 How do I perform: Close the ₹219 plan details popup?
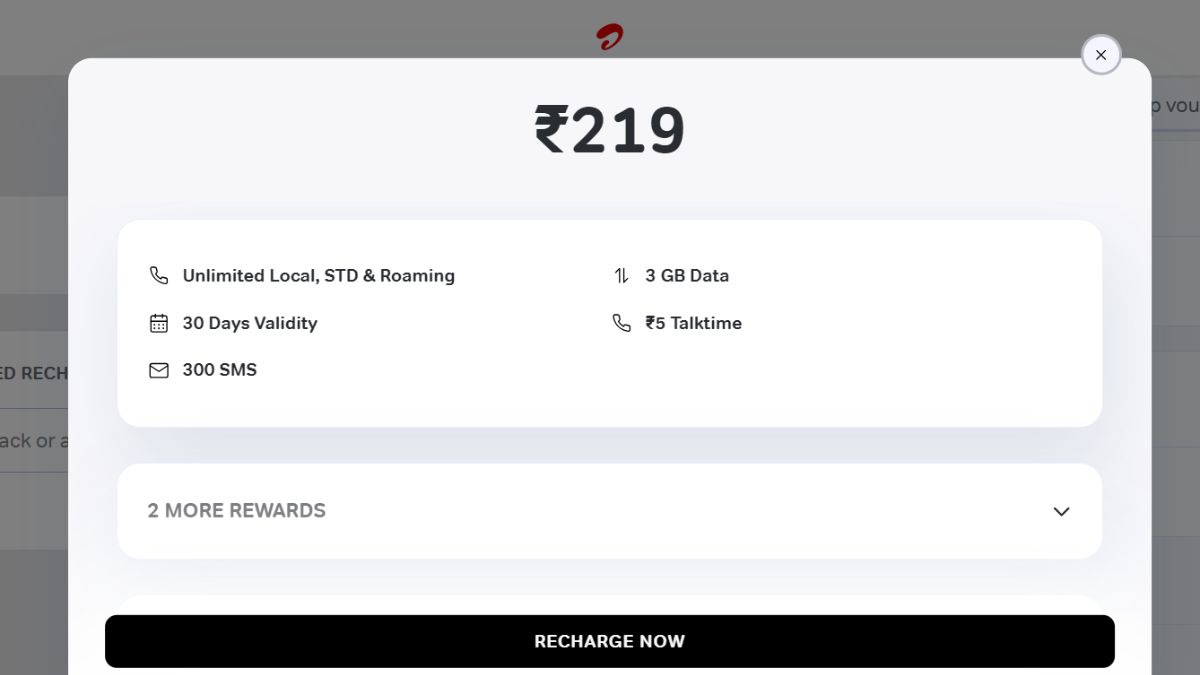click(1101, 55)
